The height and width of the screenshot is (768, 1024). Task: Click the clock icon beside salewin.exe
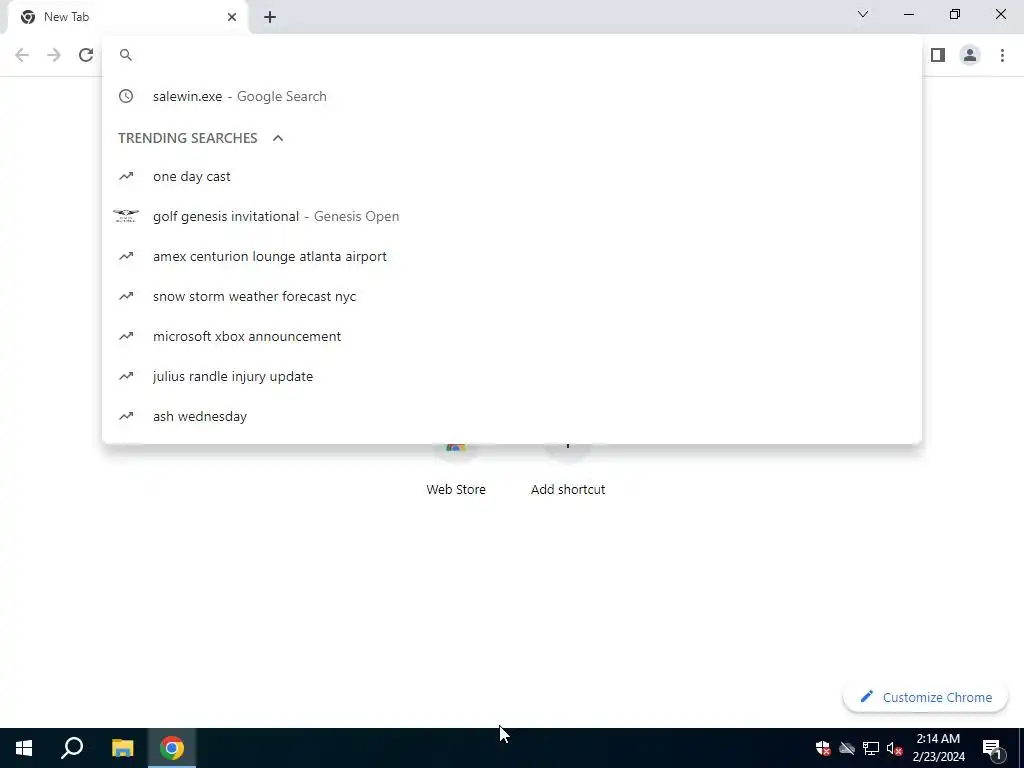click(126, 96)
